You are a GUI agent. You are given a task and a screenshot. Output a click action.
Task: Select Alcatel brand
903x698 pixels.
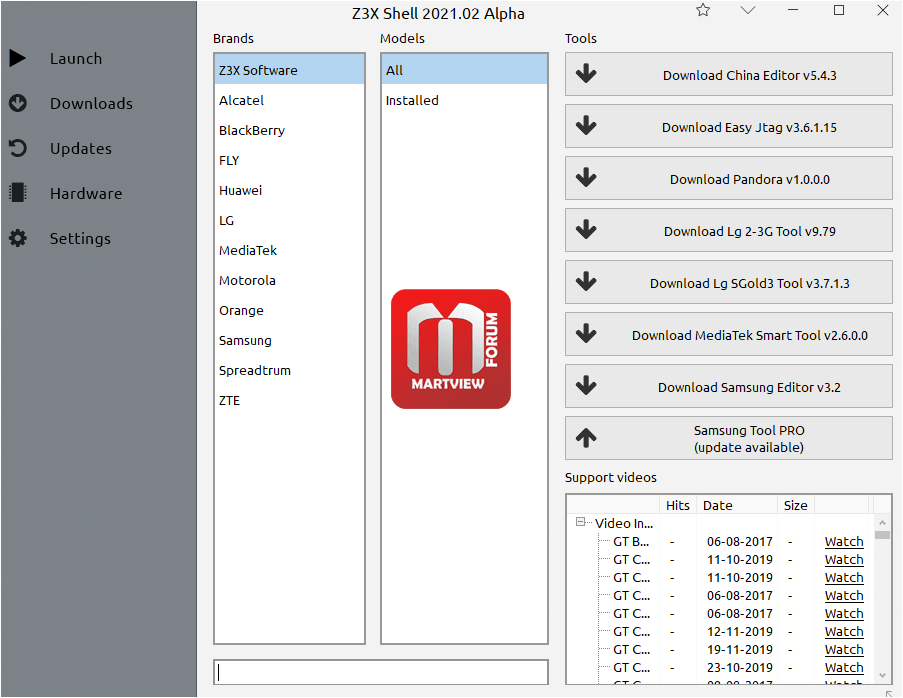(x=289, y=100)
